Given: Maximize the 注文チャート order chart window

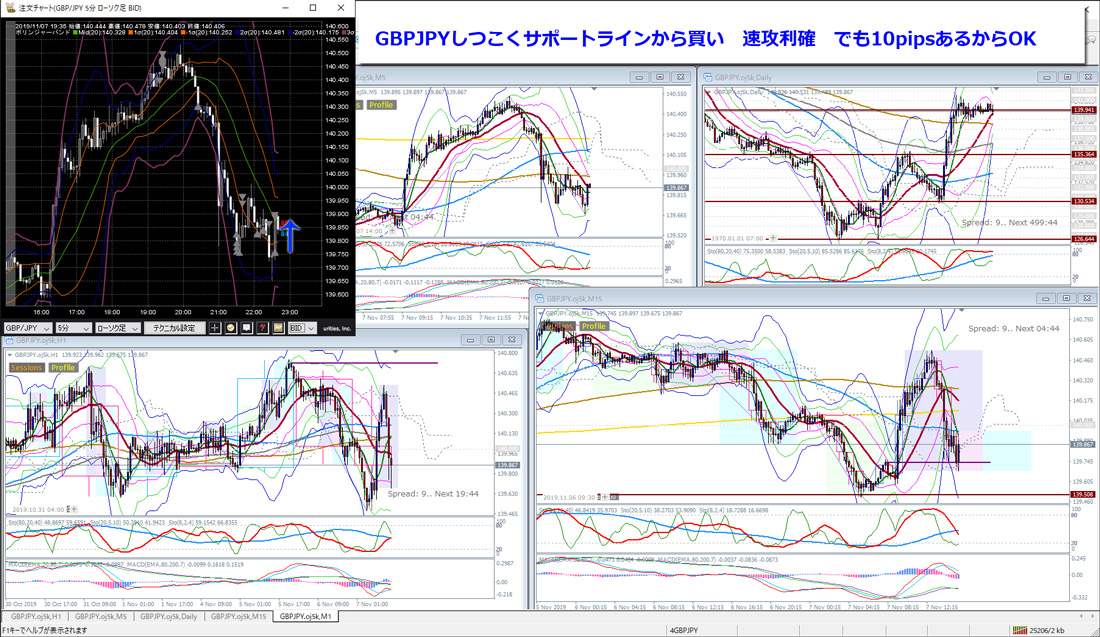Looking at the screenshot, I should pyautogui.click(x=313, y=8).
